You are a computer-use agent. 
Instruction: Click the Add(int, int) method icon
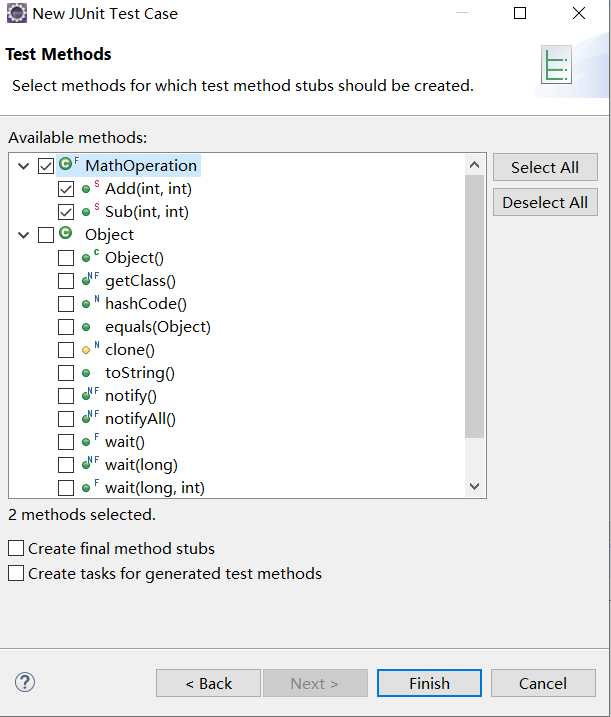coord(90,188)
